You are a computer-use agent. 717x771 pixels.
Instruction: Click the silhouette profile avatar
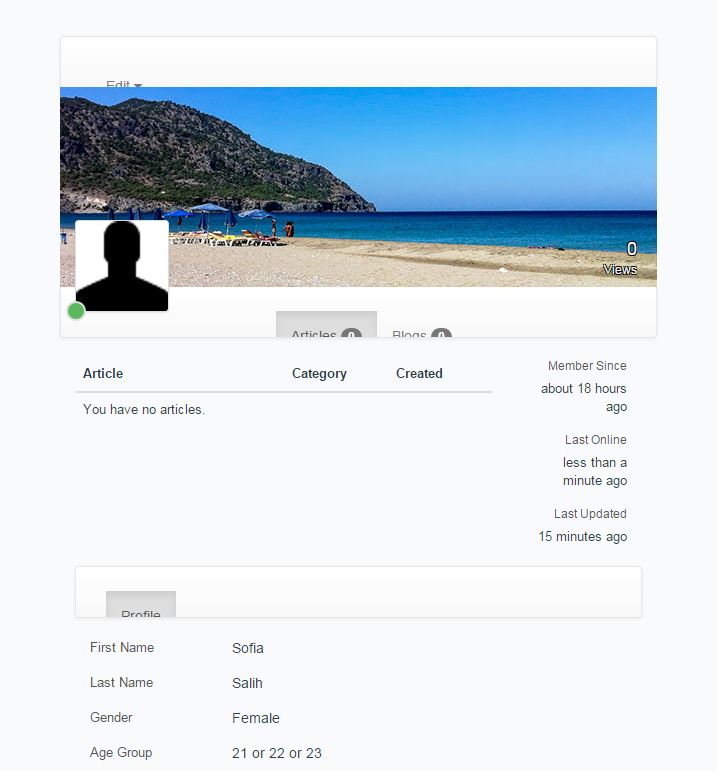(x=121, y=266)
